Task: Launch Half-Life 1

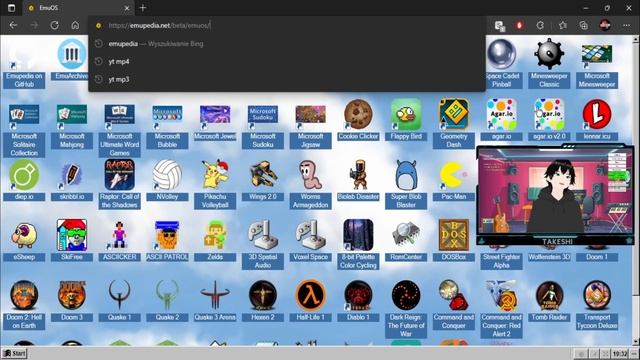Action: (311, 301)
